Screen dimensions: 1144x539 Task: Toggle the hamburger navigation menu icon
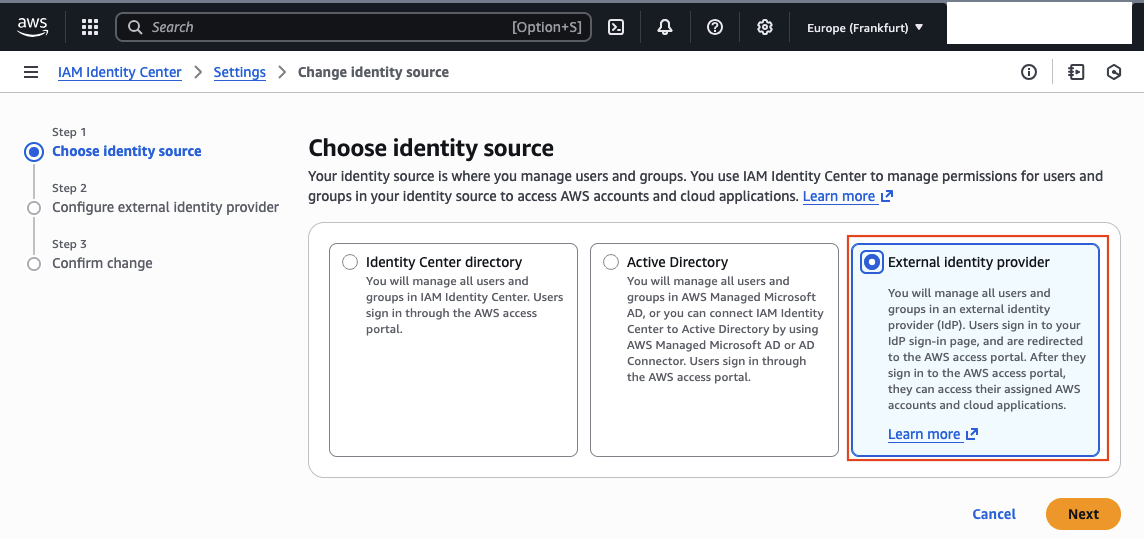pyautogui.click(x=31, y=72)
